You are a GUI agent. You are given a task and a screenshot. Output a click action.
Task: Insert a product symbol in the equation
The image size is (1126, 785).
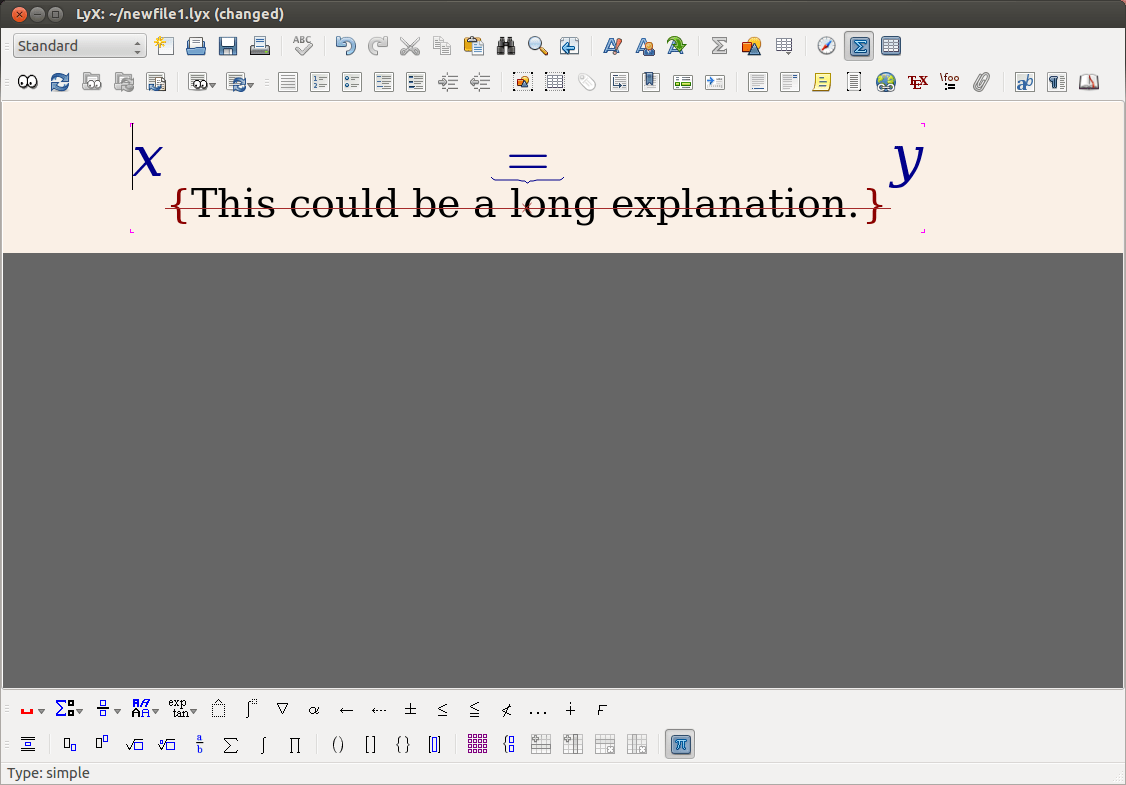point(295,744)
